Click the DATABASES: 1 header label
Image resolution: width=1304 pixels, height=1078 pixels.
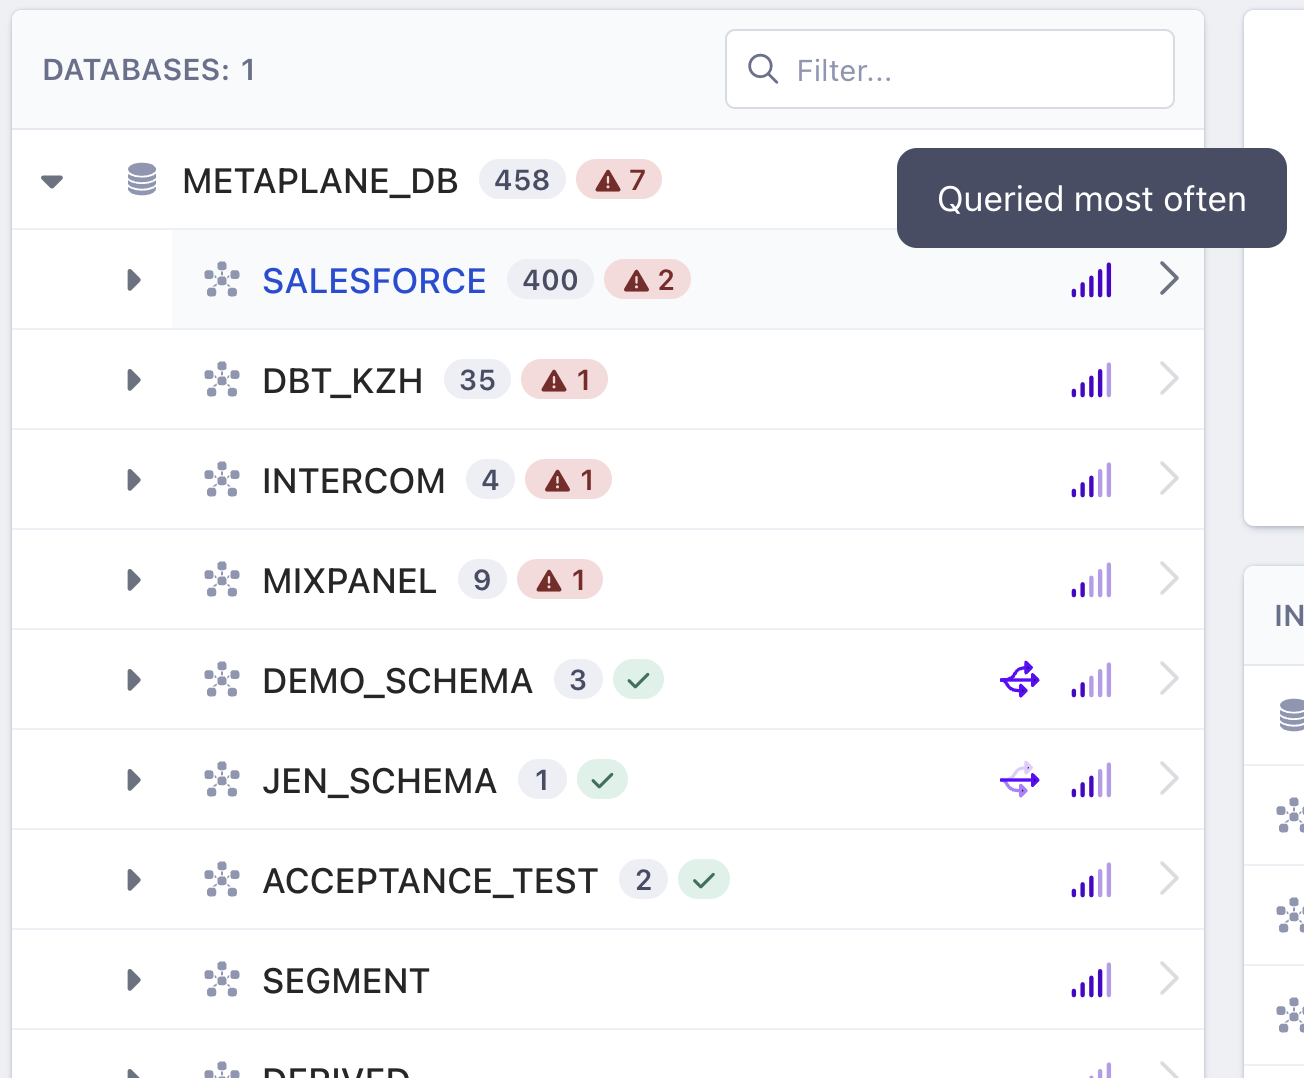click(x=149, y=70)
